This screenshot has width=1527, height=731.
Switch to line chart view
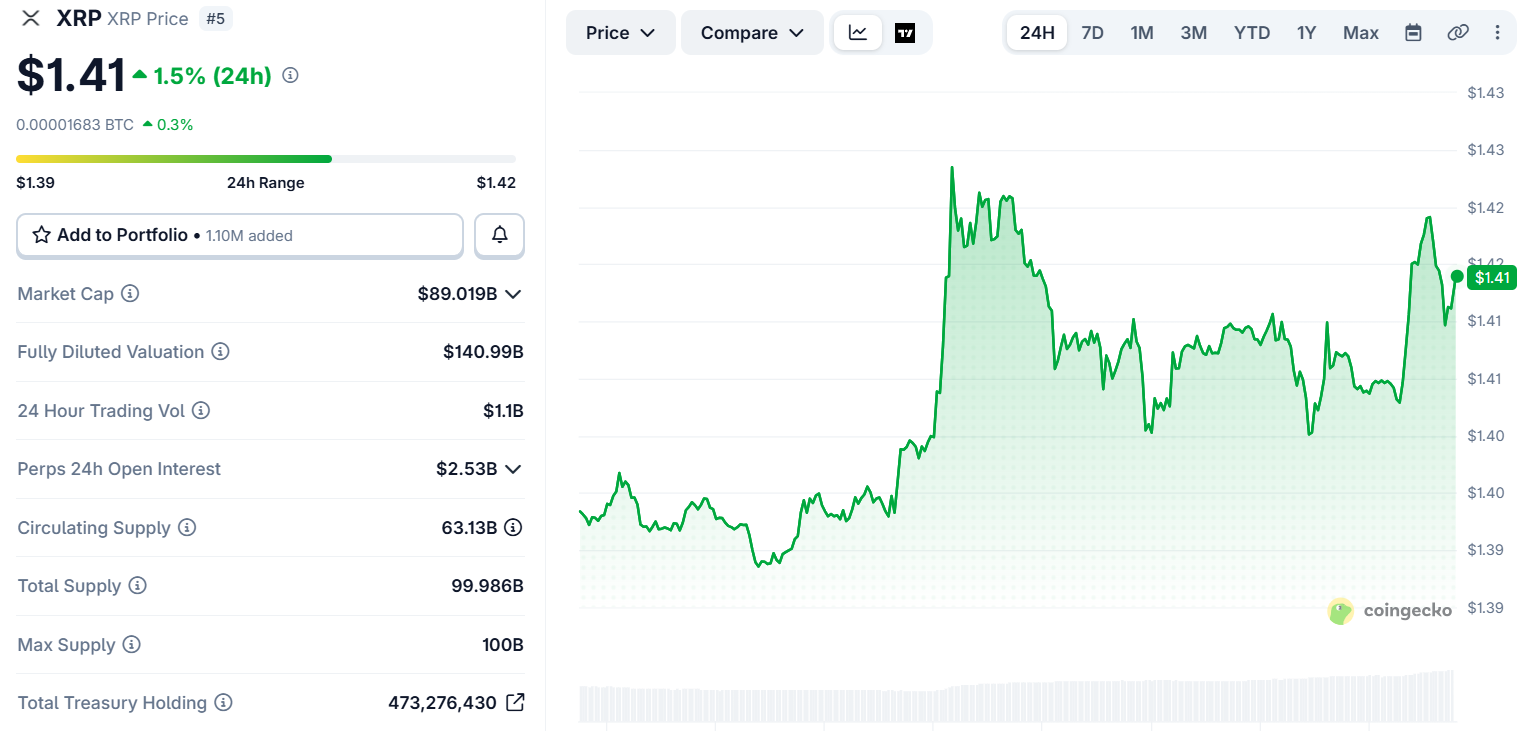tap(858, 33)
